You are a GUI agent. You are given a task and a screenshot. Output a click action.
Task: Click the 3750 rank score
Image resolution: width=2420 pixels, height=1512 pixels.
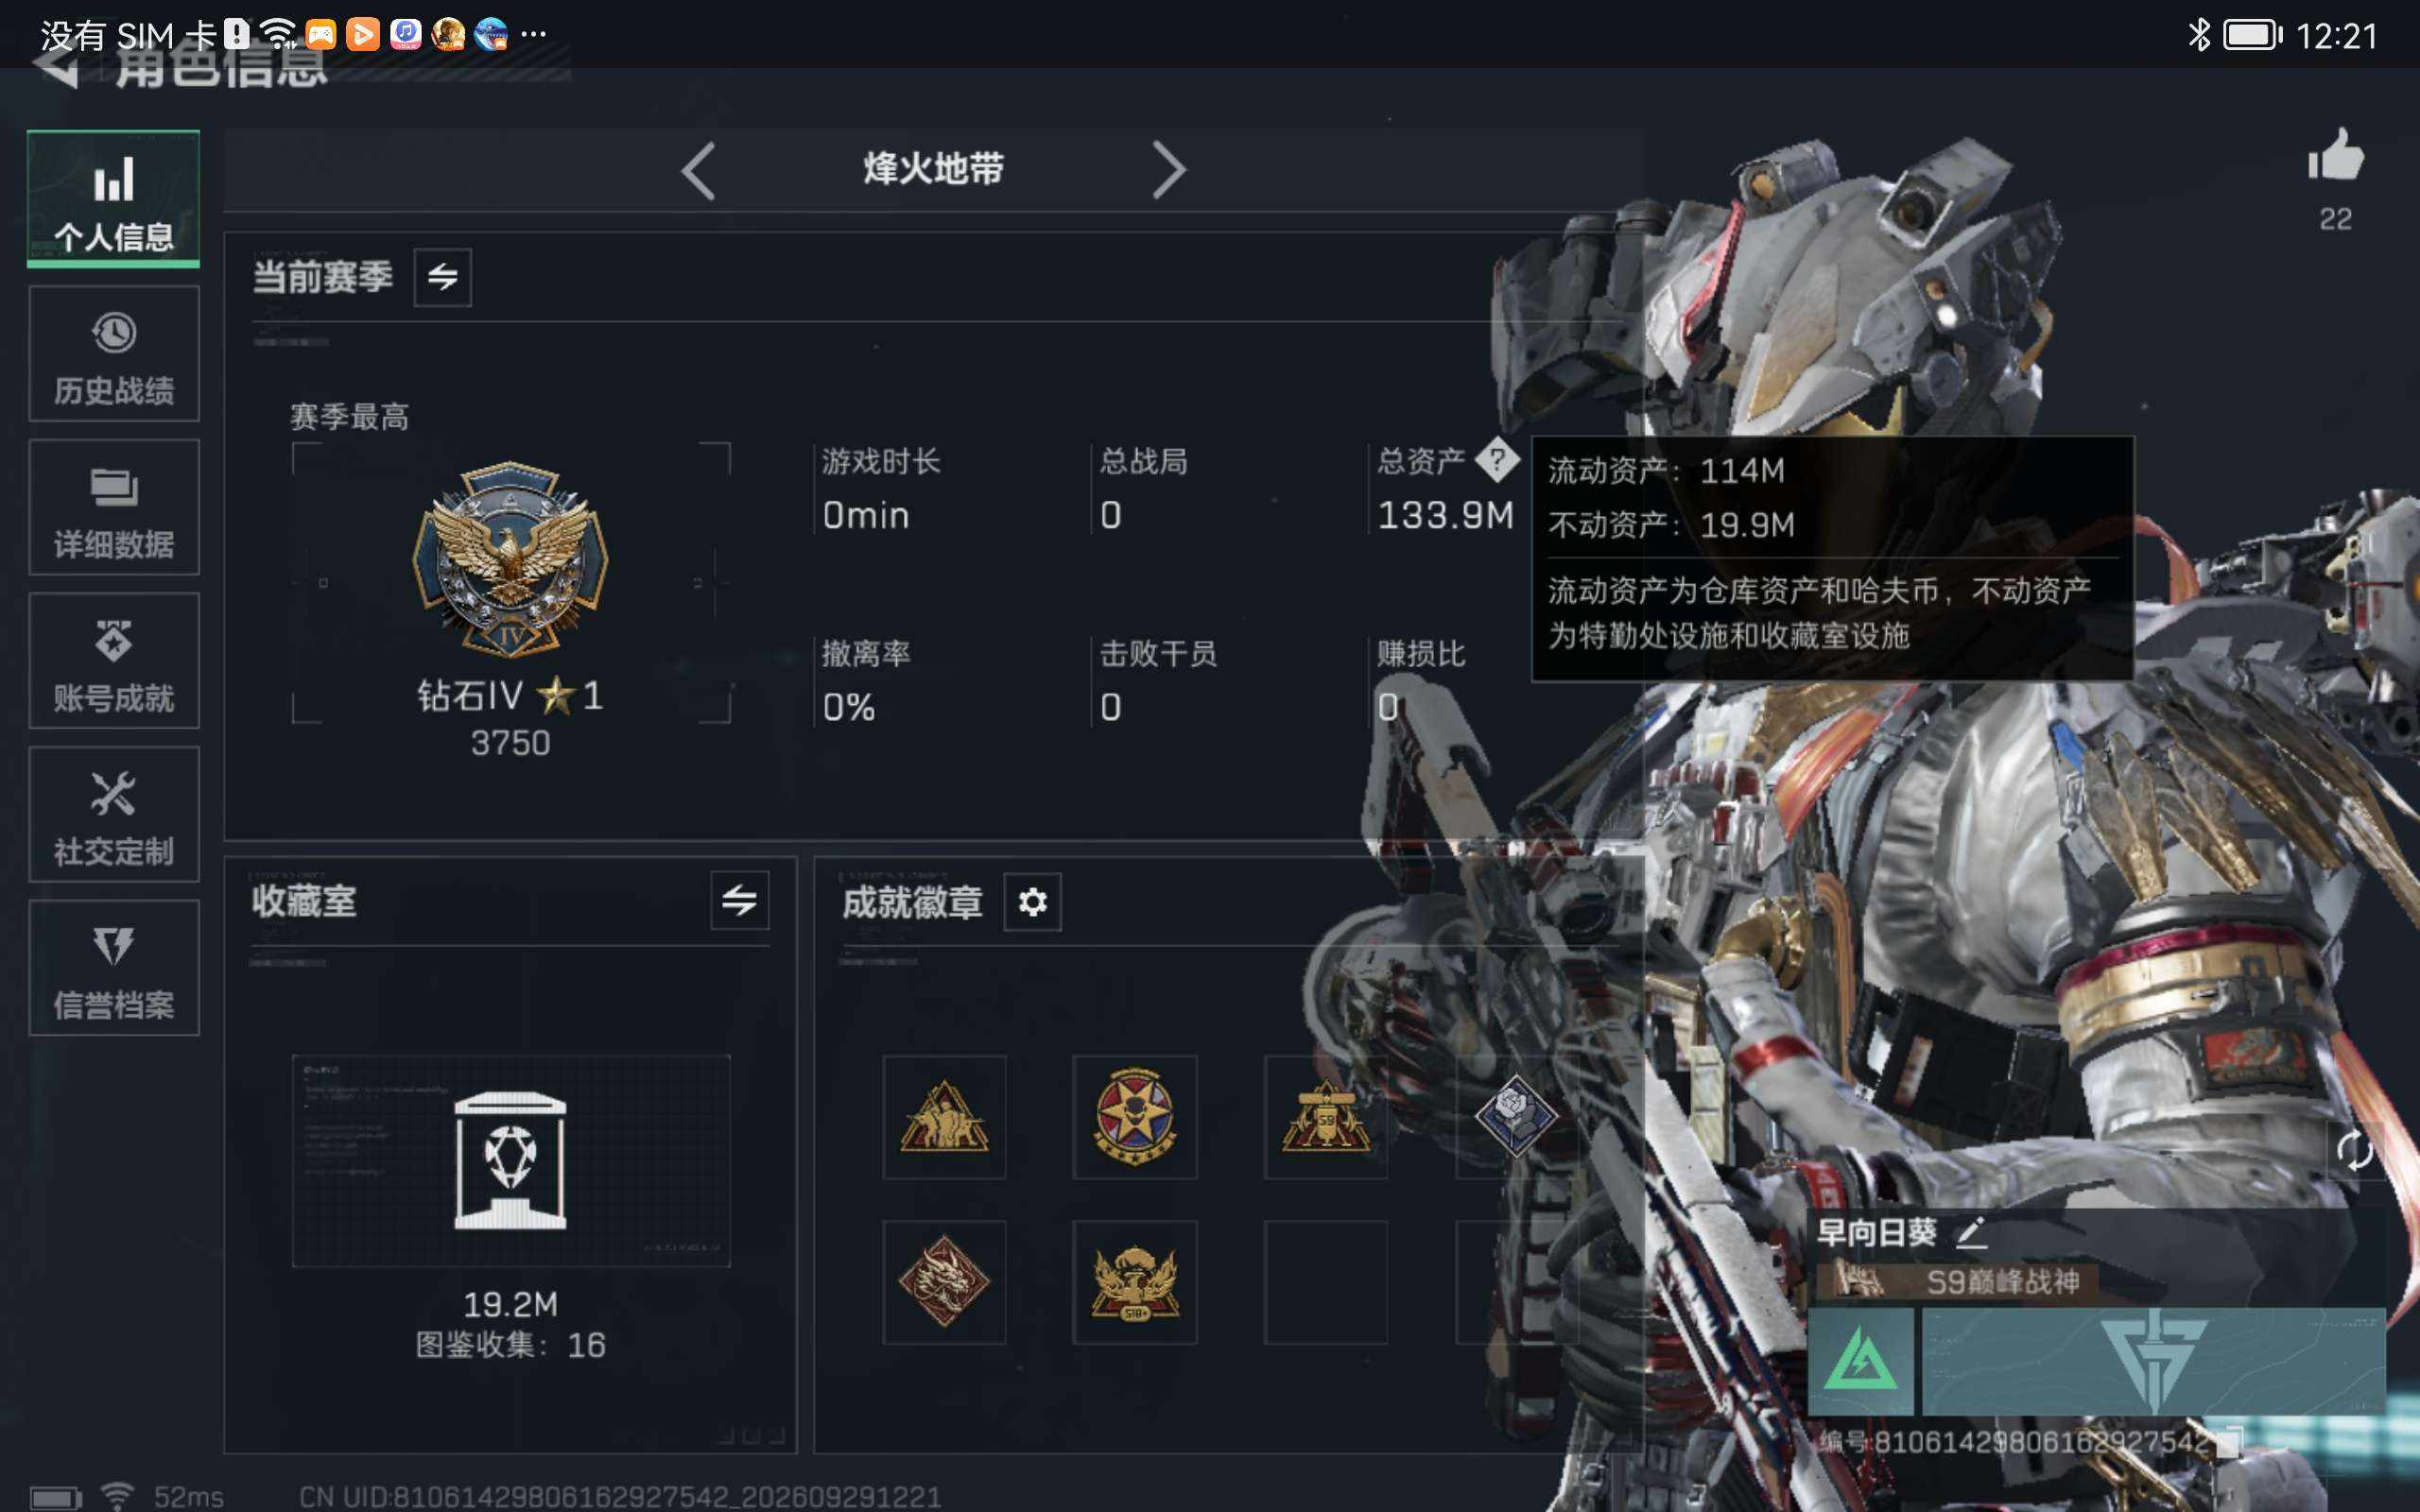tap(510, 743)
